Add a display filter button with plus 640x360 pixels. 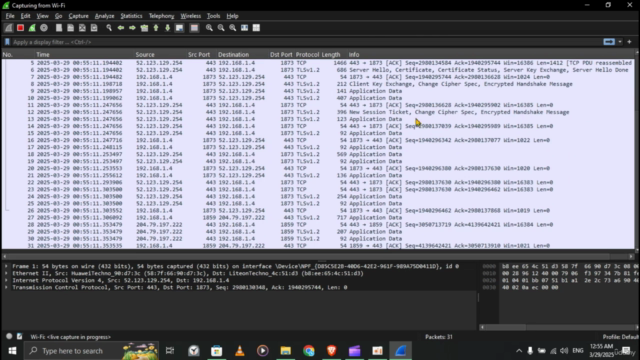[x=629, y=42]
